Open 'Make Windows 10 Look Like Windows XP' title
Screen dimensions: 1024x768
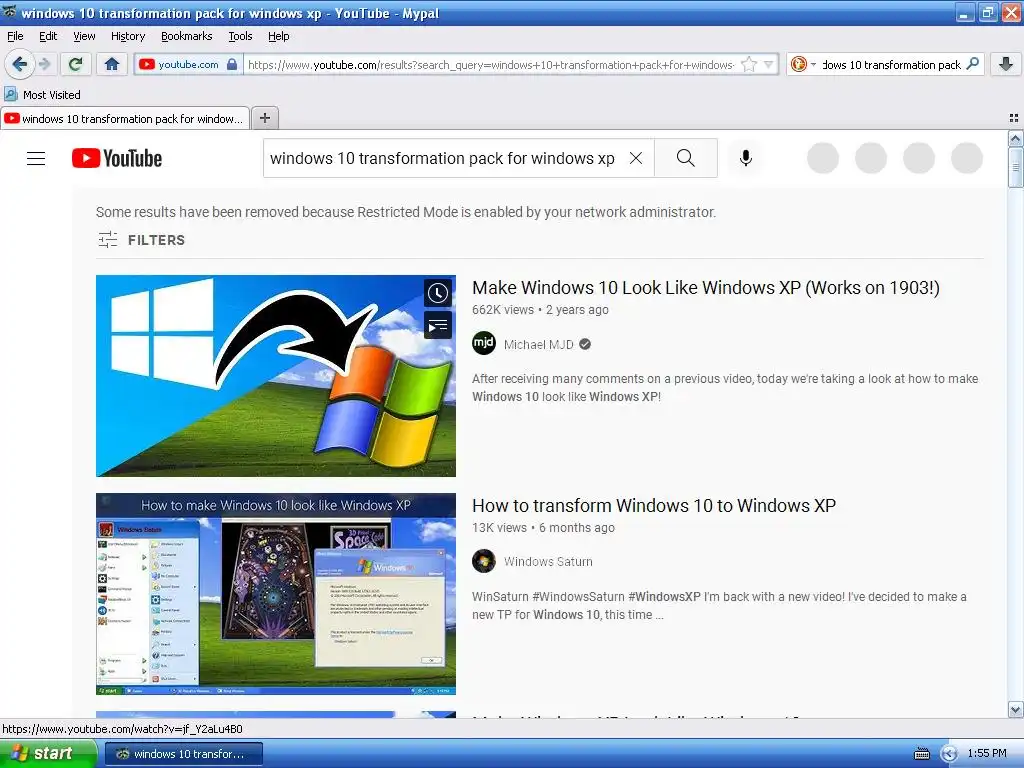pyautogui.click(x=706, y=287)
